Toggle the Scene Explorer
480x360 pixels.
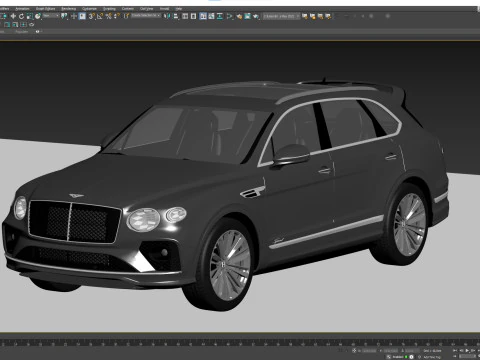[x=185, y=16]
